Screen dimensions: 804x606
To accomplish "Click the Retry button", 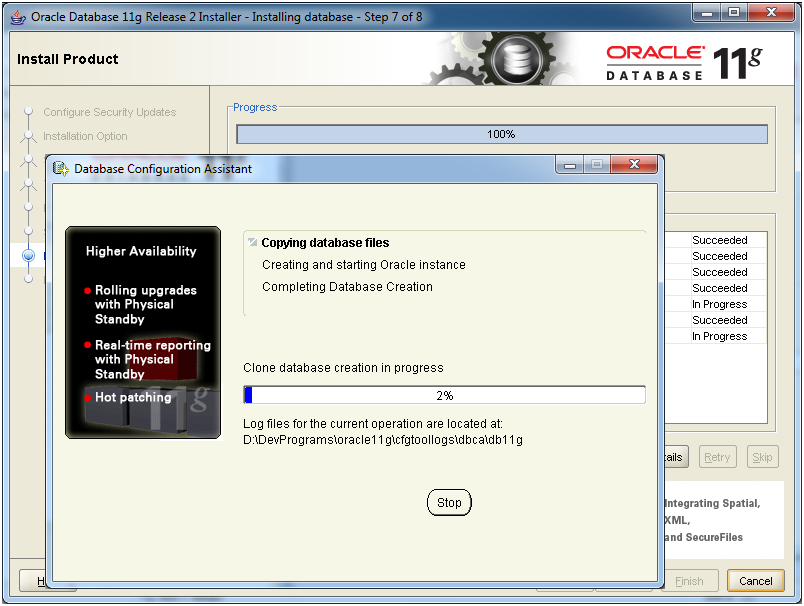I will 717,457.
